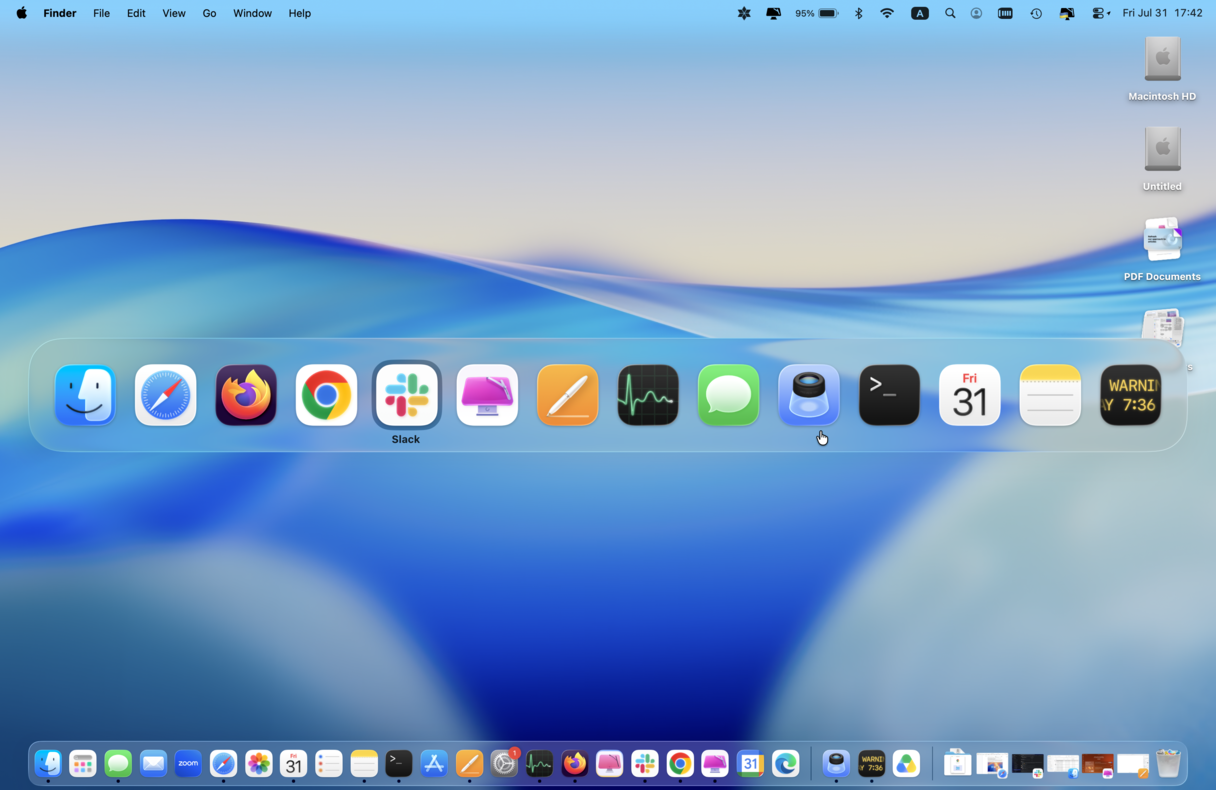Screen dimensions: 1216x790
Task: Open the Help menu
Action: point(300,13)
